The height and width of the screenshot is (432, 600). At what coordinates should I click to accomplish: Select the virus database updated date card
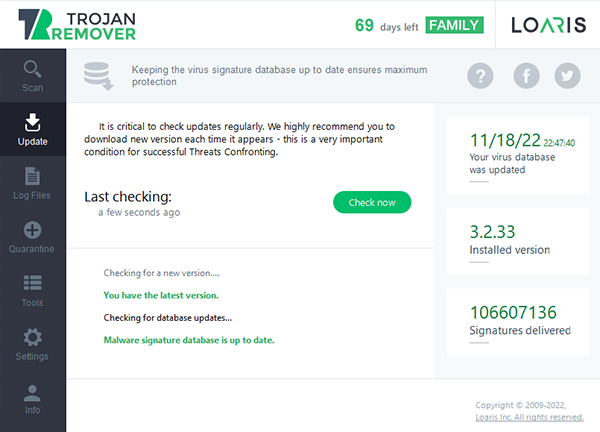point(518,155)
